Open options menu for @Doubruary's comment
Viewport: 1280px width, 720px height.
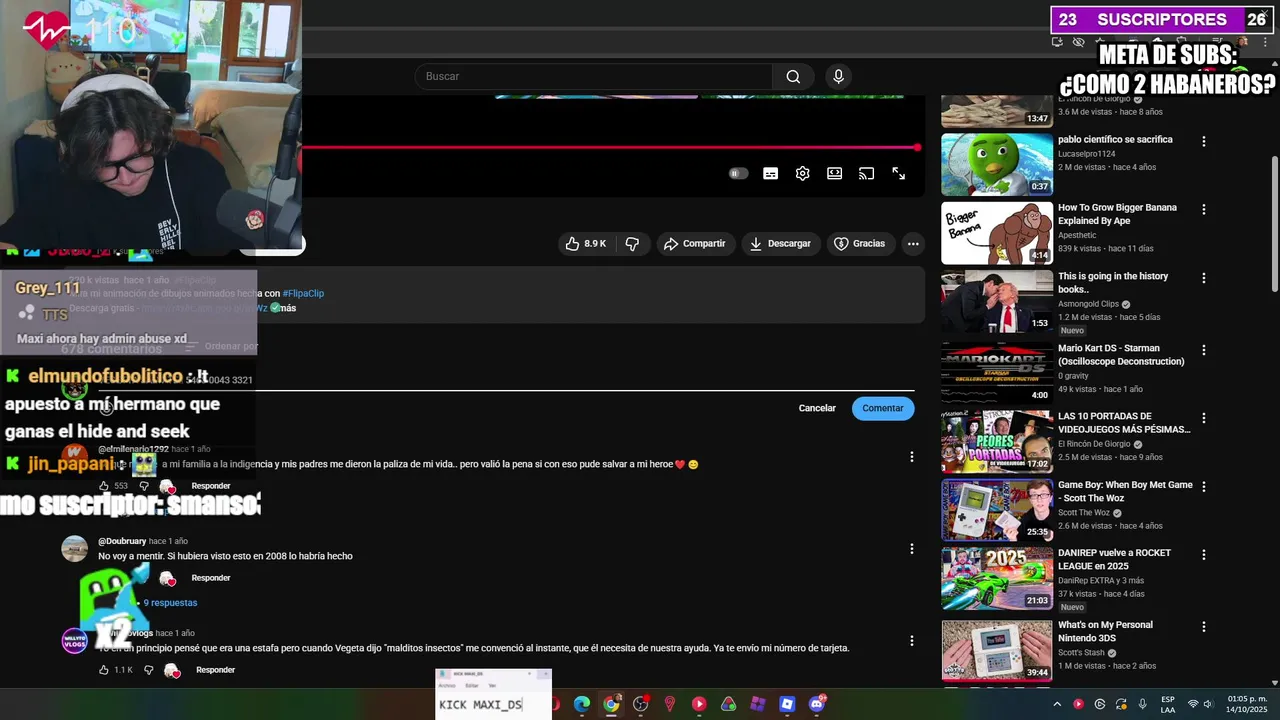(x=911, y=549)
